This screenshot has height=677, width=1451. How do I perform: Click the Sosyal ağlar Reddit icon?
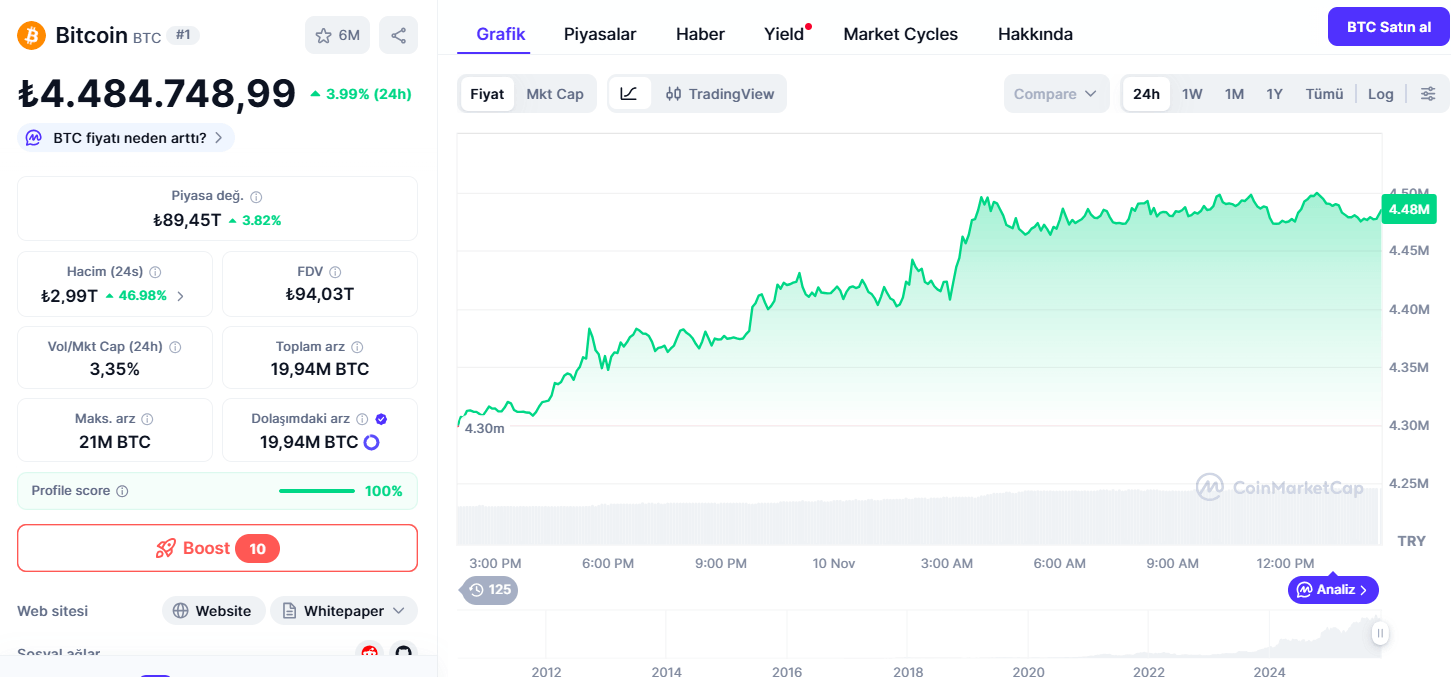pos(370,653)
